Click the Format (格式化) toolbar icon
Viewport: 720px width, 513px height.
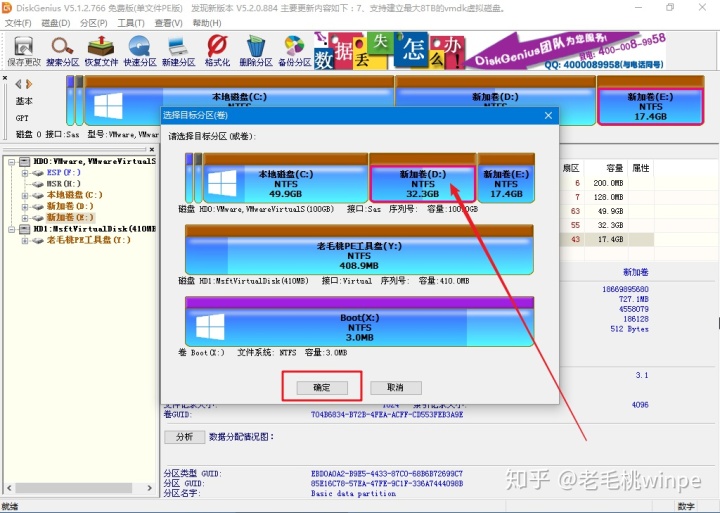coord(217,51)
